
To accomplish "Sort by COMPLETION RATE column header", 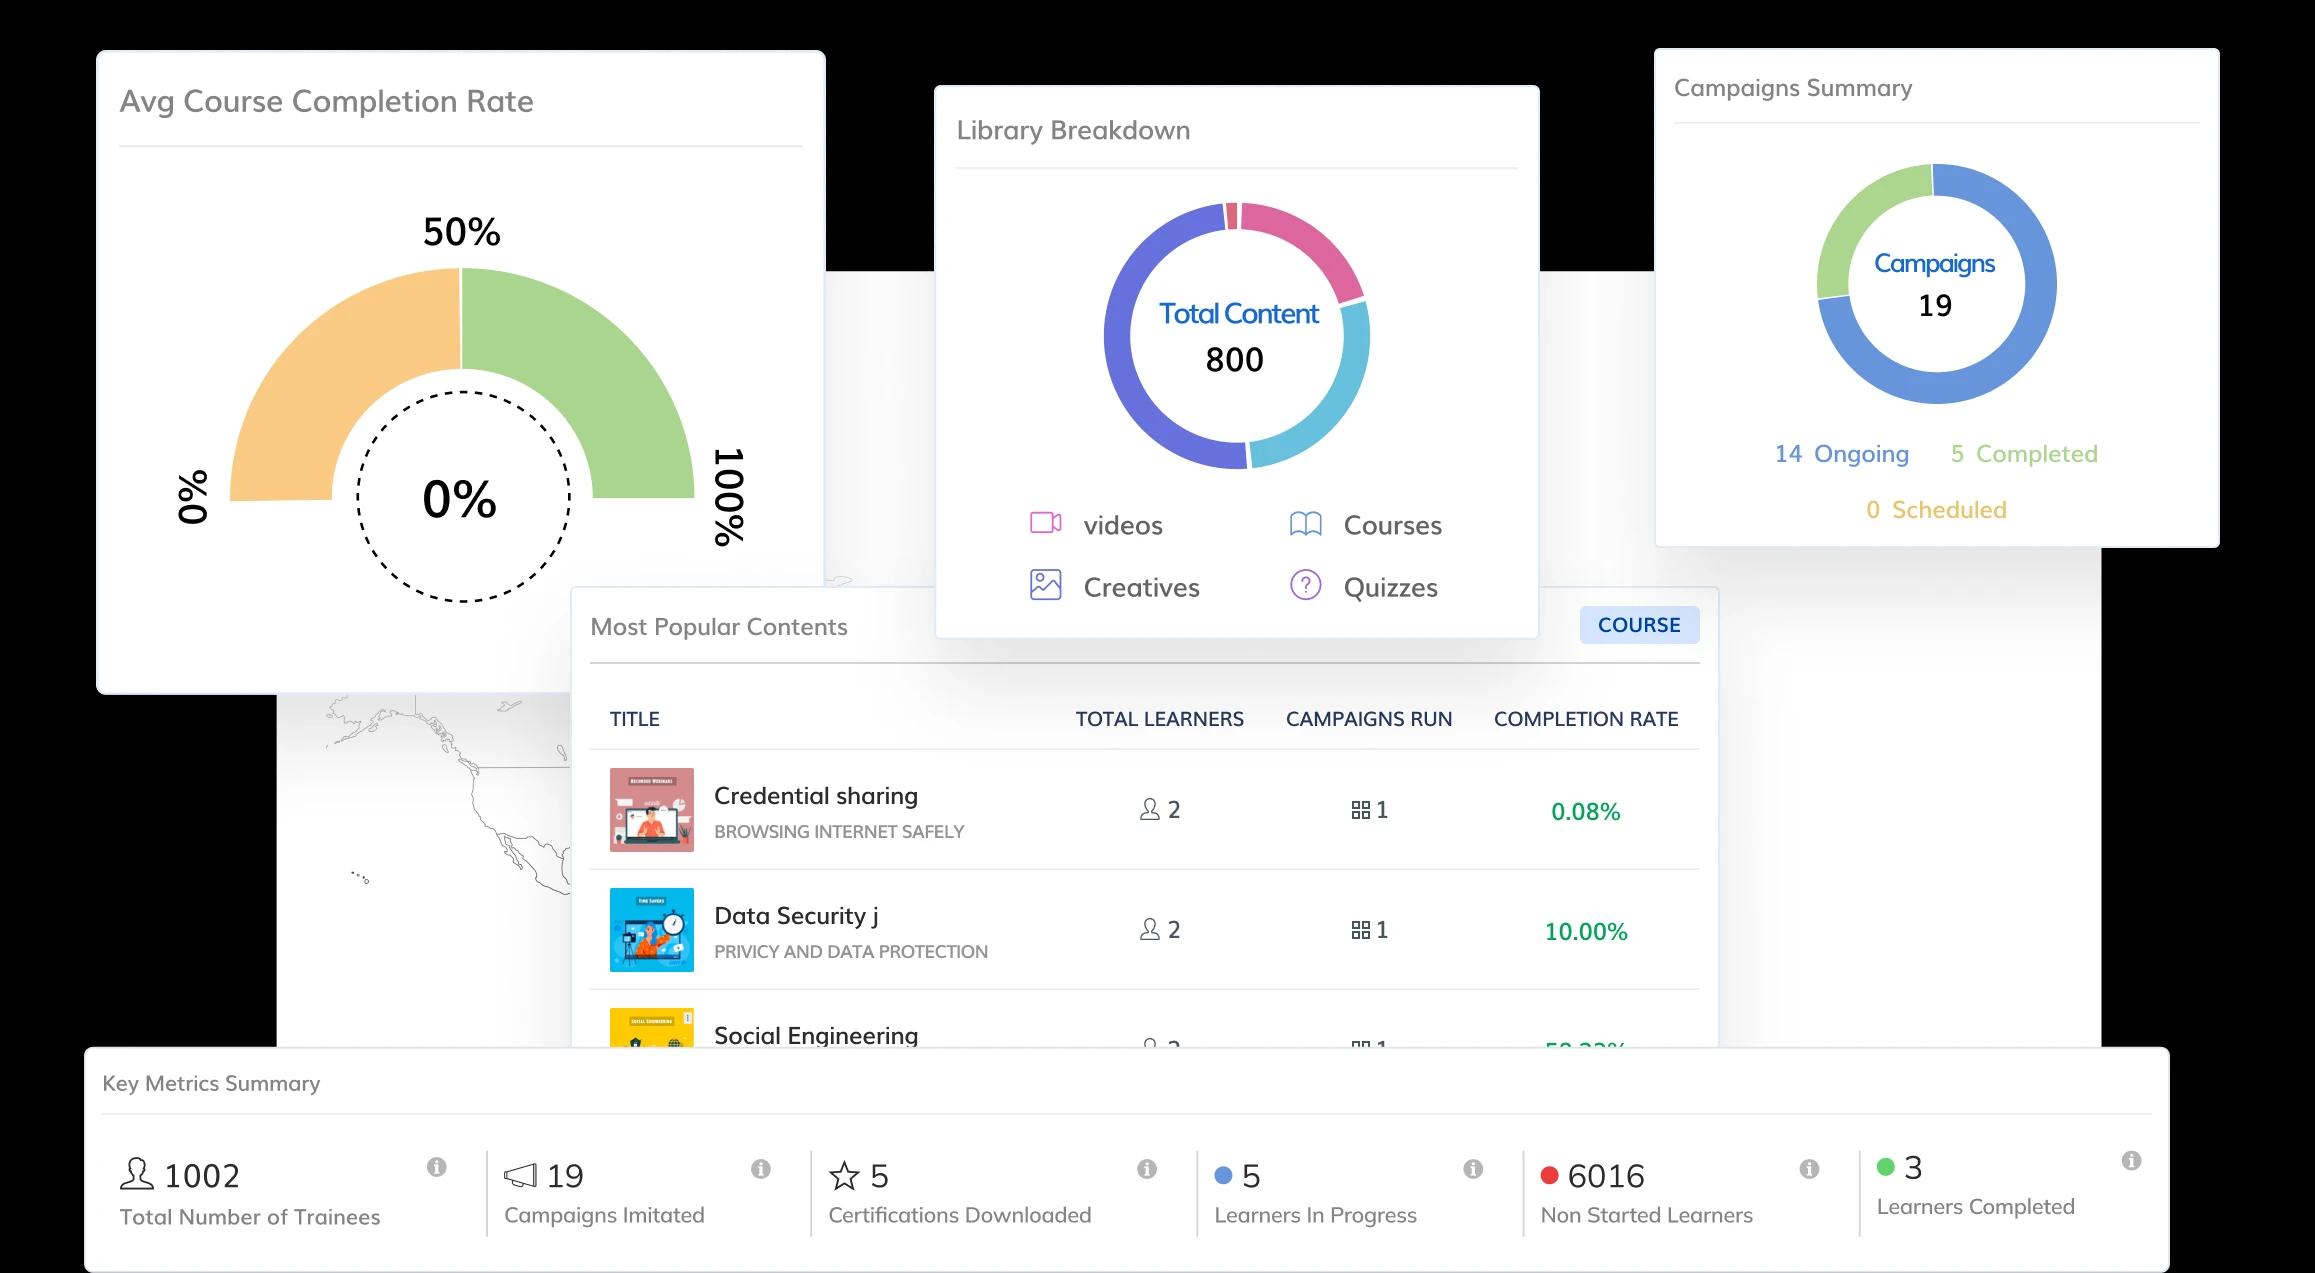I will (1586, 719).
